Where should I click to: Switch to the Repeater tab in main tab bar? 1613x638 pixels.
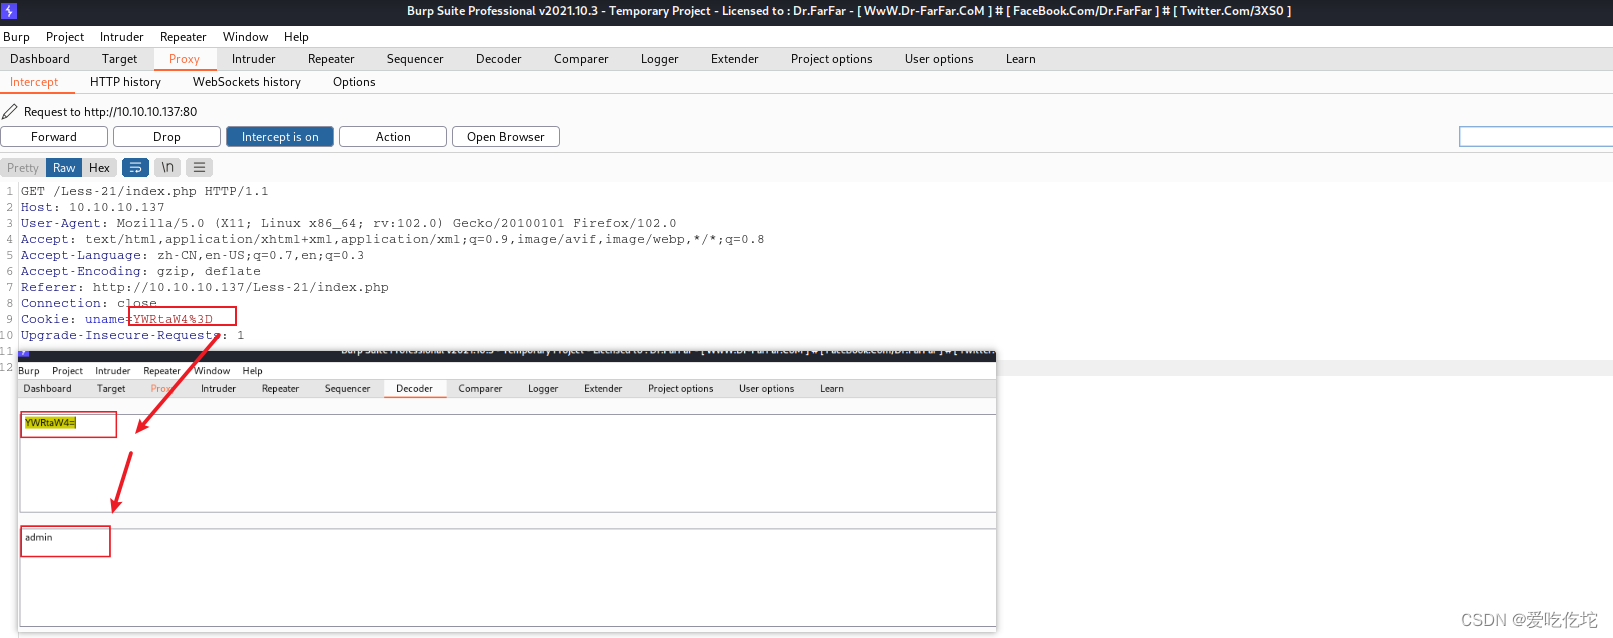331,59
